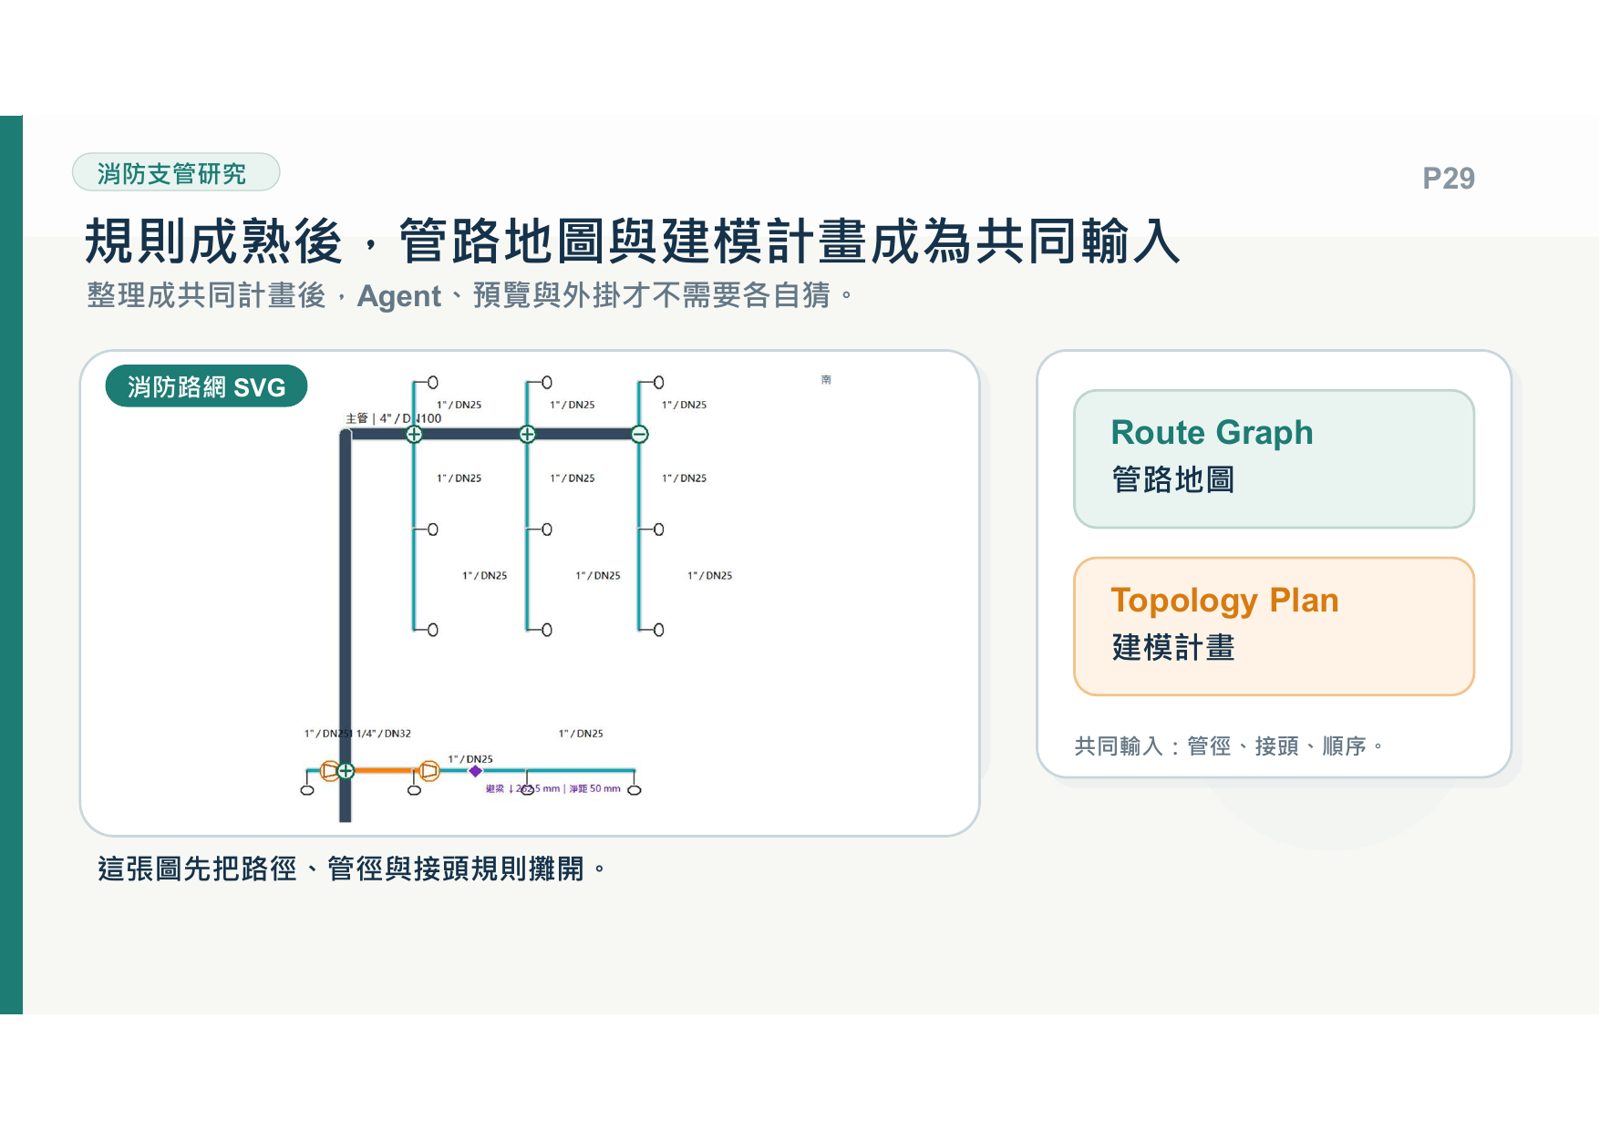Viewport: 1600px width, 1131px height.
Task: Click the orange DN32 pipe segment
Action: [x=387, y=771]
